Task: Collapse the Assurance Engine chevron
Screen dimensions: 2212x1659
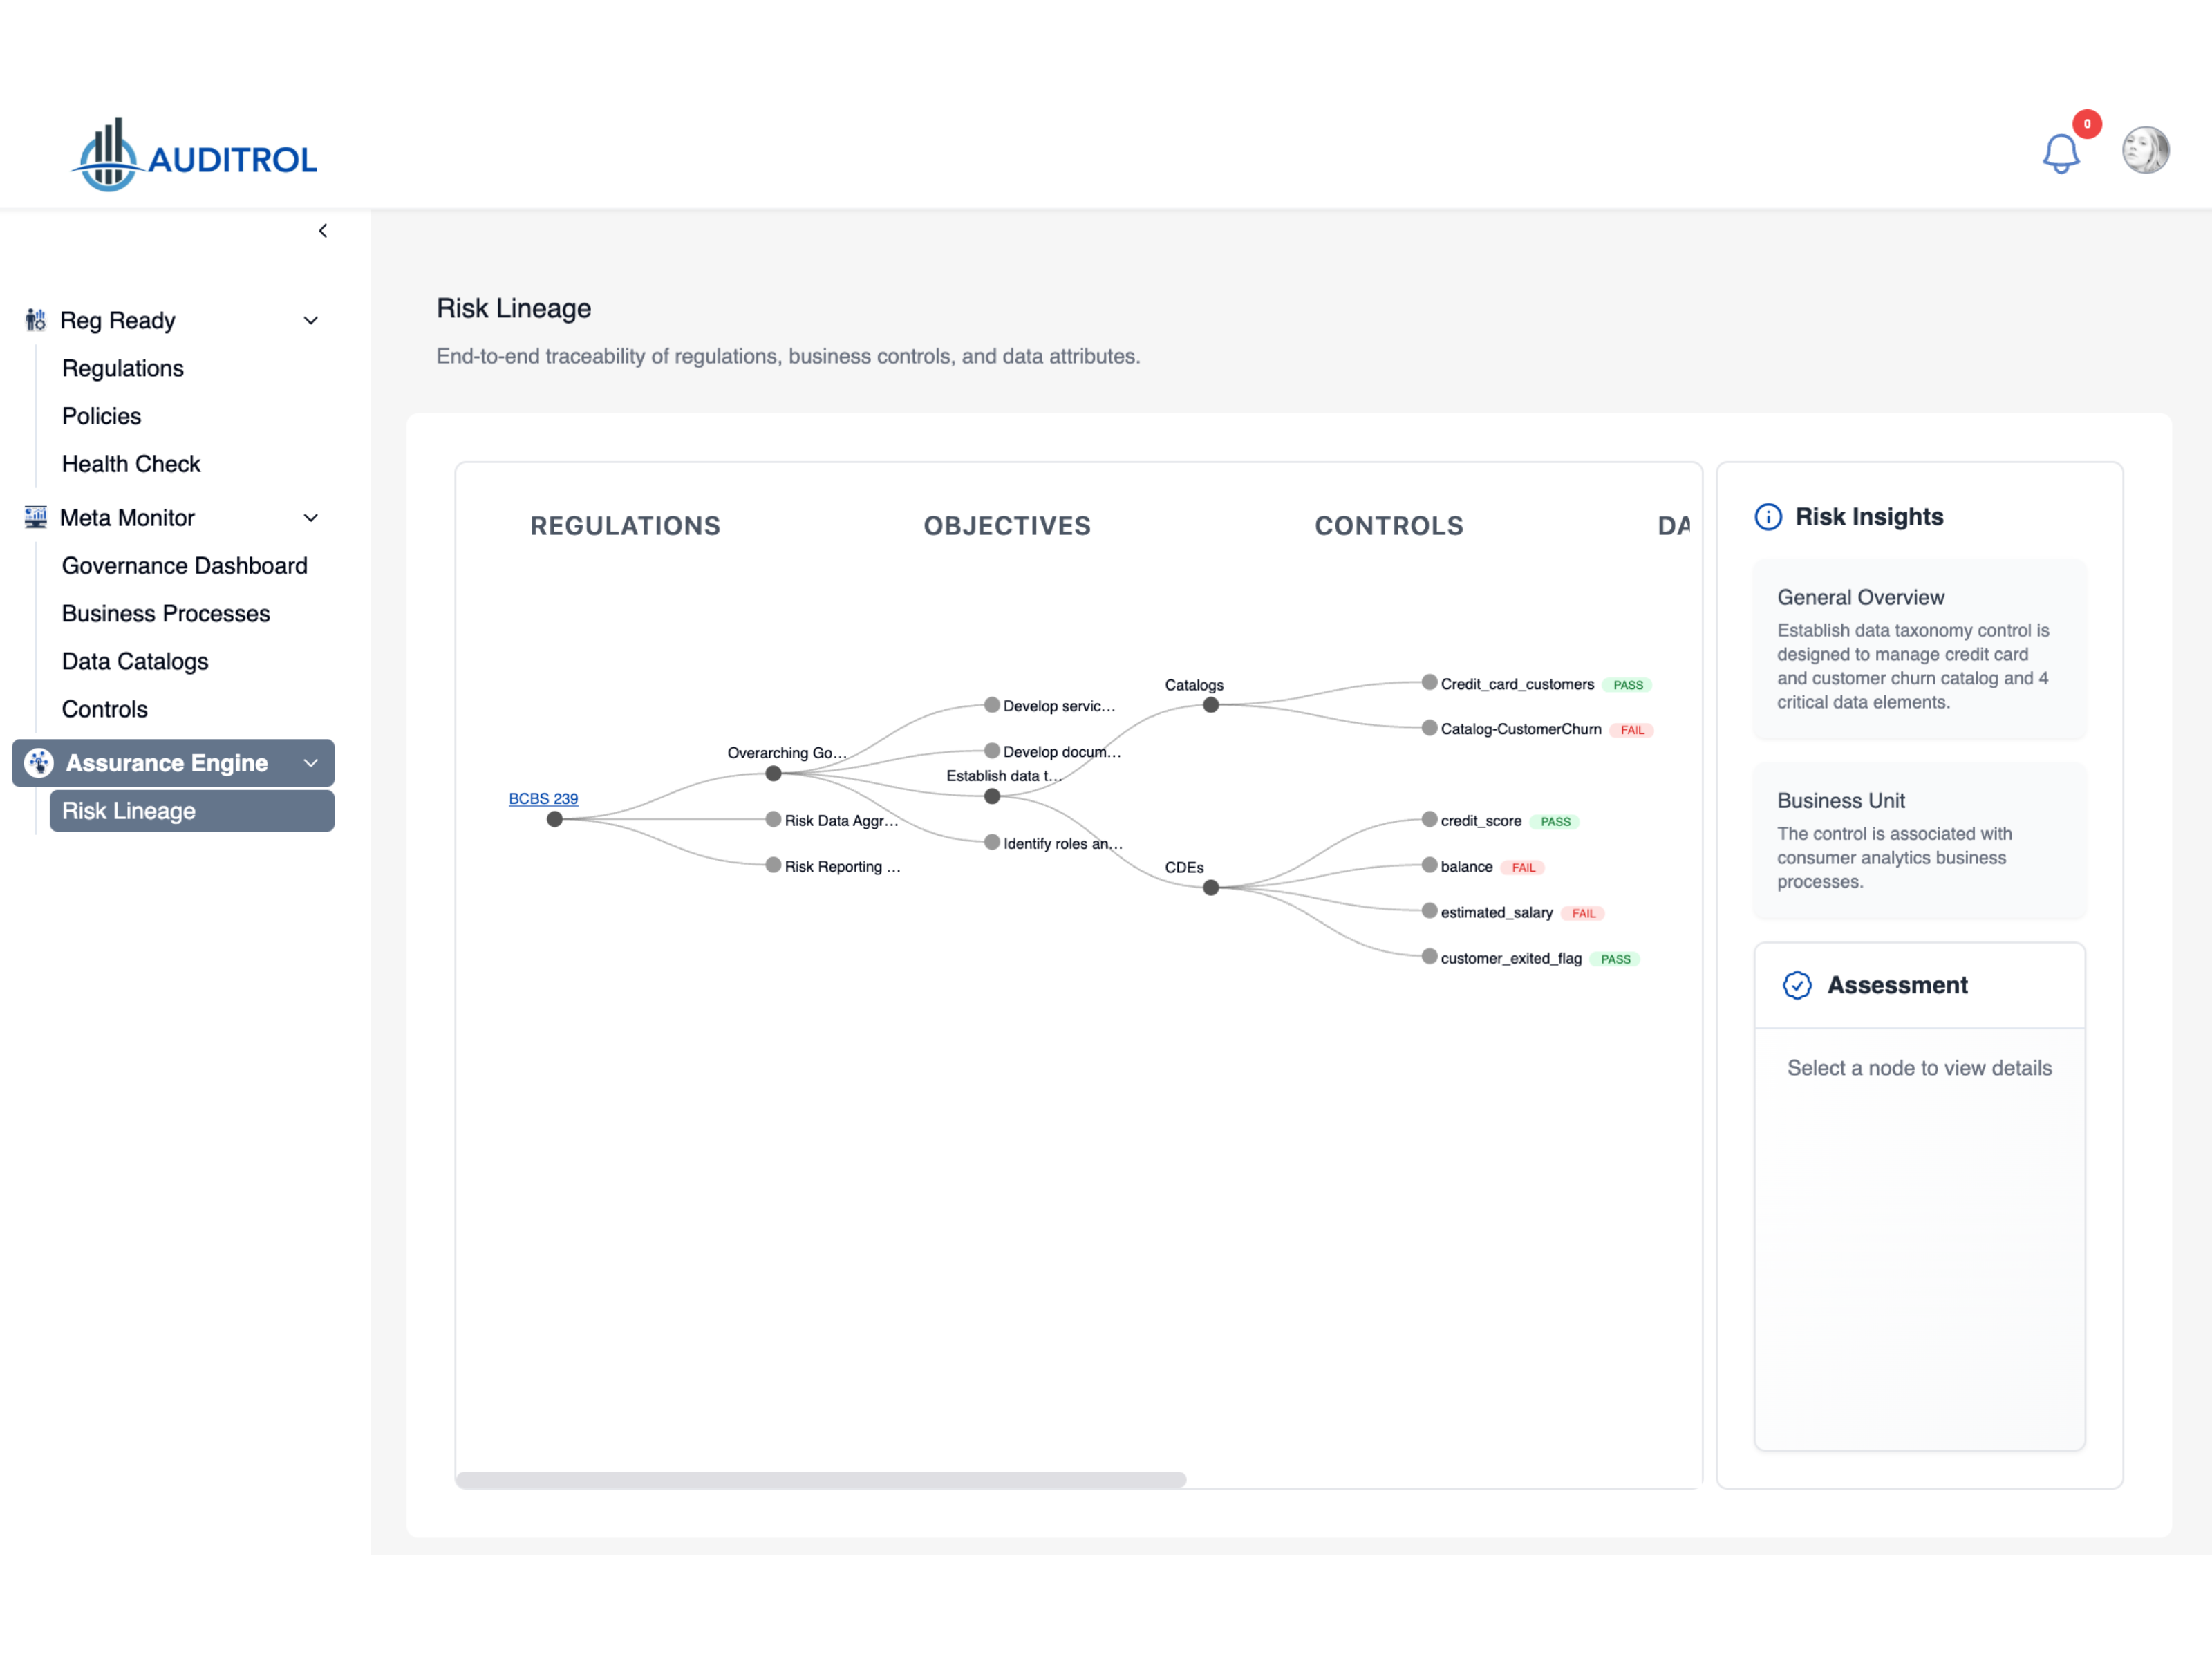Action: click(311, 763)
